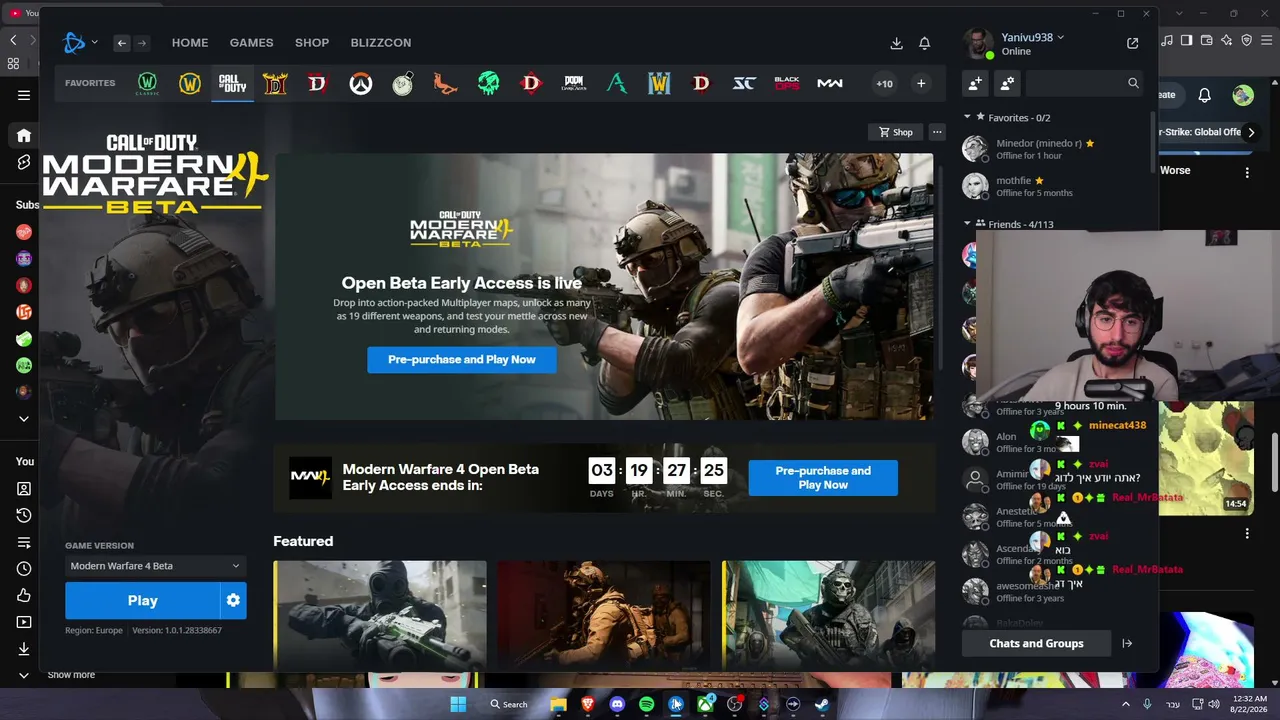Go to YouTube Home in the browser sidebar
This screenshot has width=1280, height=720.
(24, 136)
